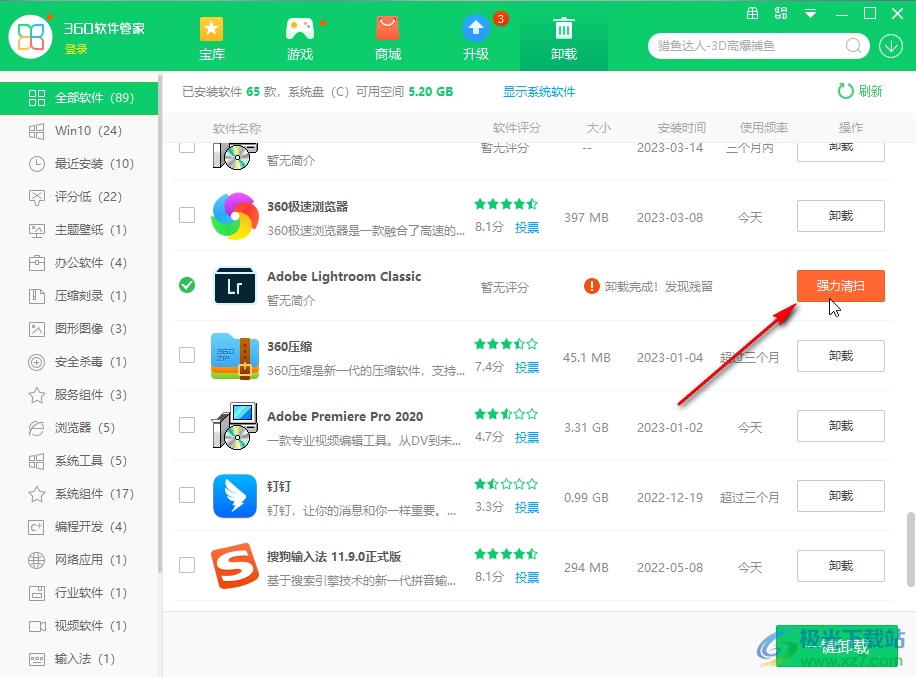Click the 360软件管家 logo icon
Screen dimensions: 916x677
[30, 37]
